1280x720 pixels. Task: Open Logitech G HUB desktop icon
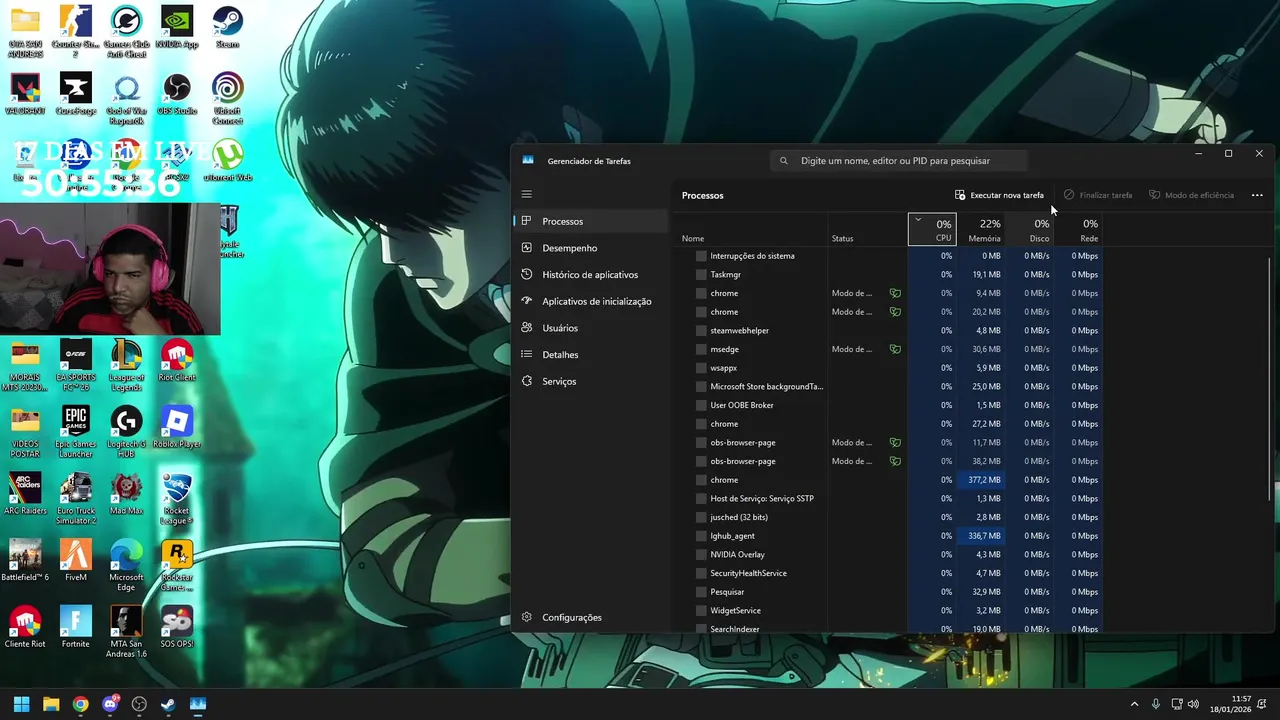(x=126, y=432)
